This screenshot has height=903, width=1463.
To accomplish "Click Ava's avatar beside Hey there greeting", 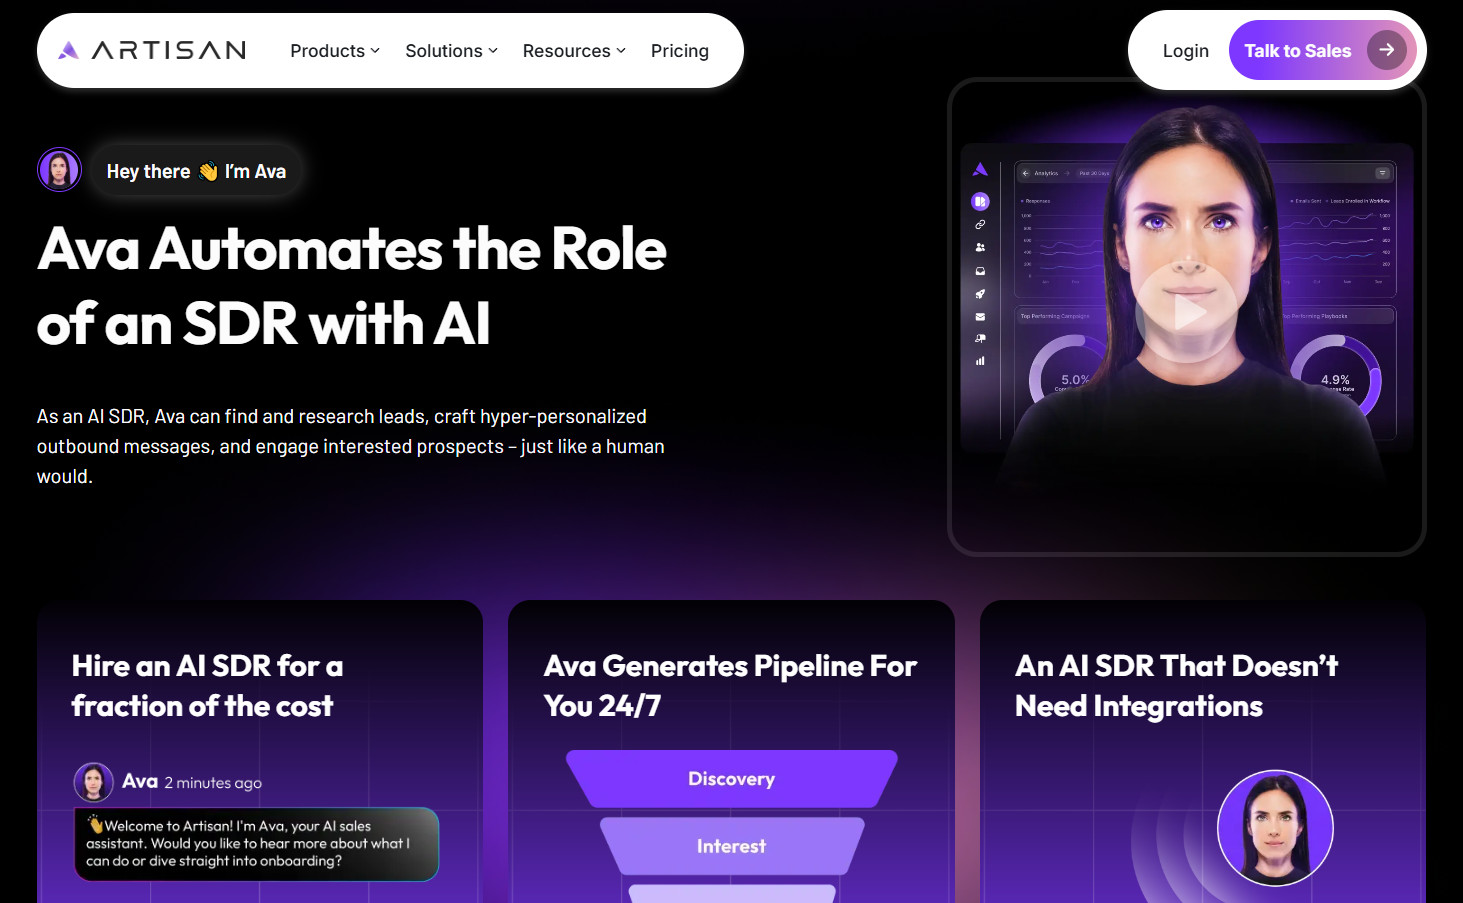I will pos(59,170).
